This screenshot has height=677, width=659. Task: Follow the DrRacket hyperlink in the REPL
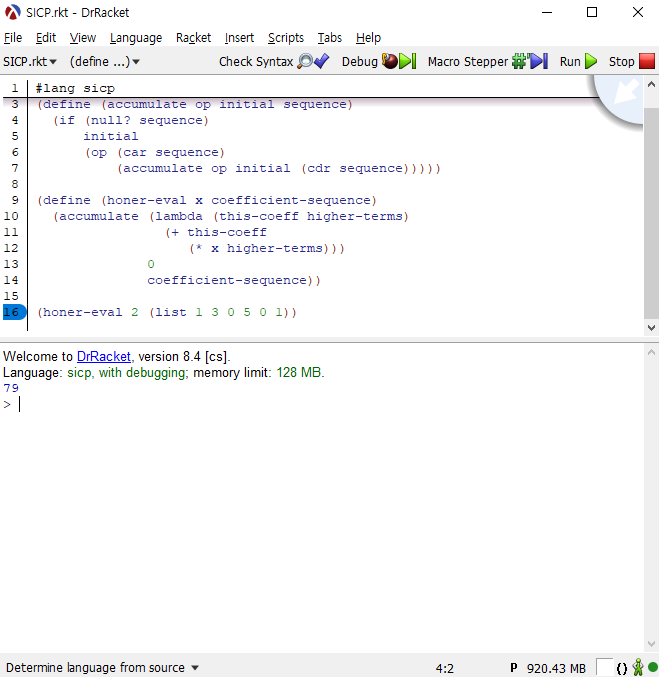(x=103, y=356)
